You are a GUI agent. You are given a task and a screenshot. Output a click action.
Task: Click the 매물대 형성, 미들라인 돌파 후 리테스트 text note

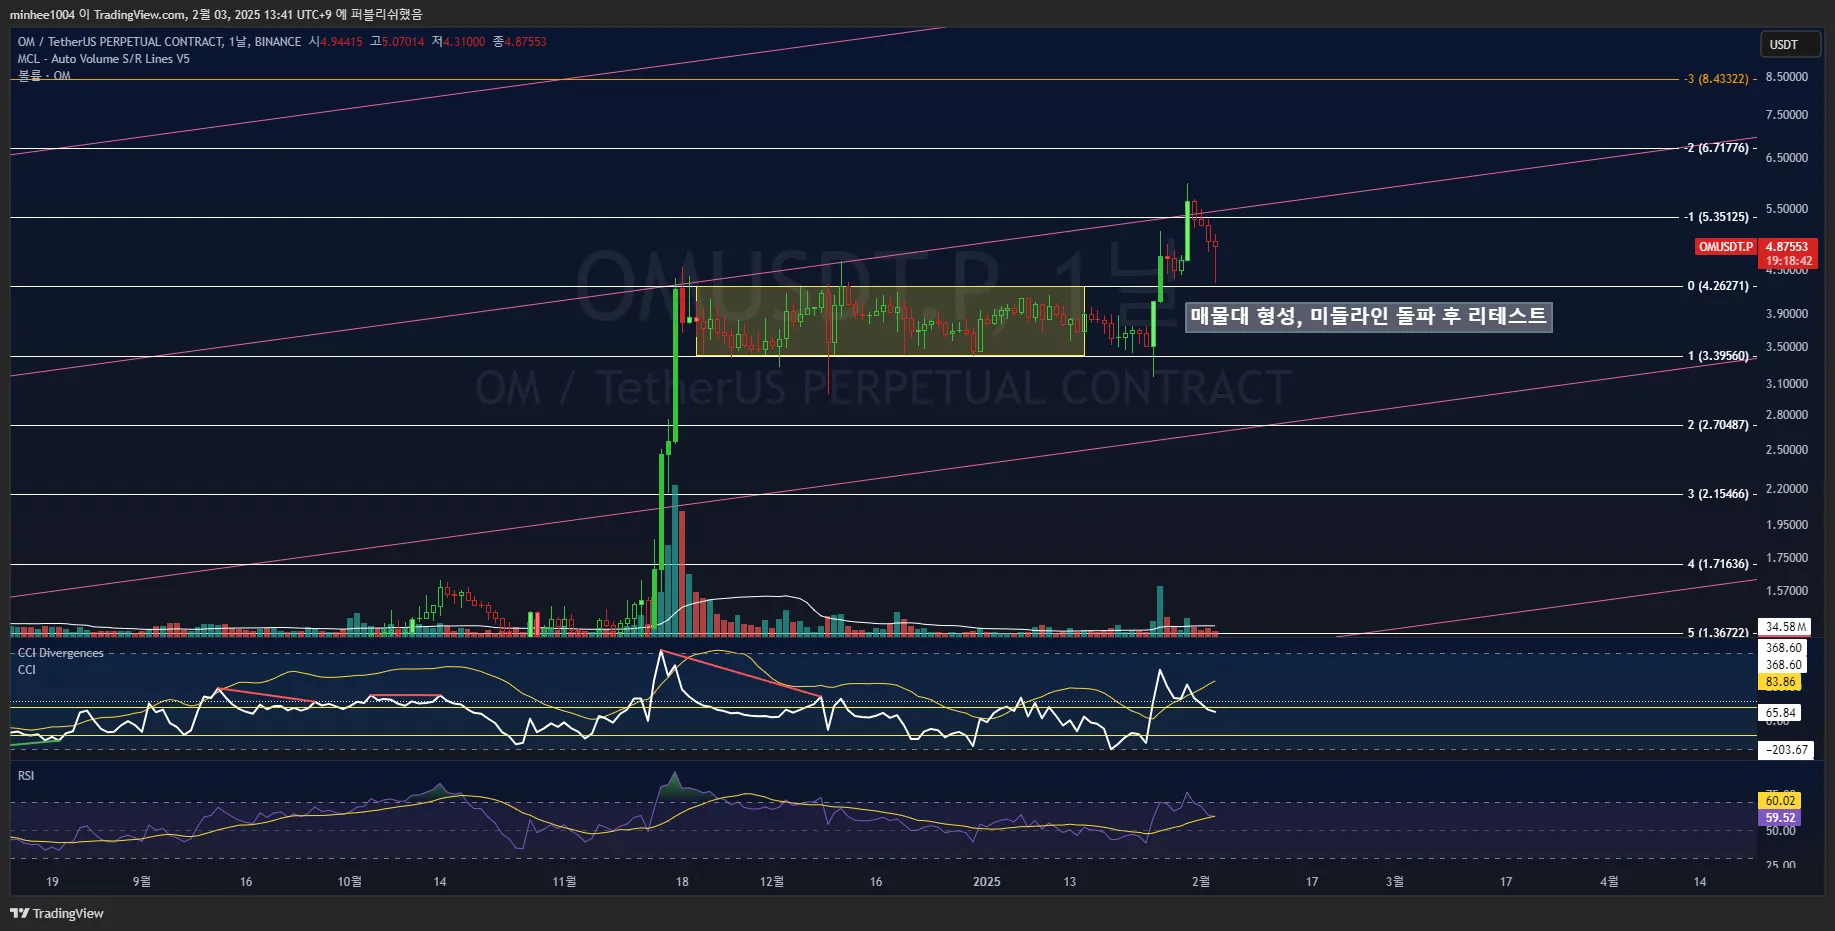[1368, 316]
